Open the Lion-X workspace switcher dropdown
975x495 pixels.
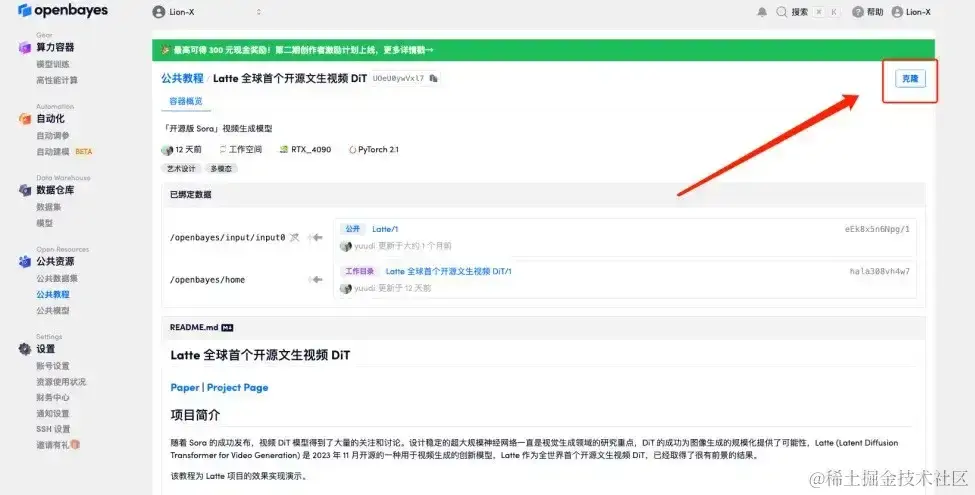click(x=207, y=12)
